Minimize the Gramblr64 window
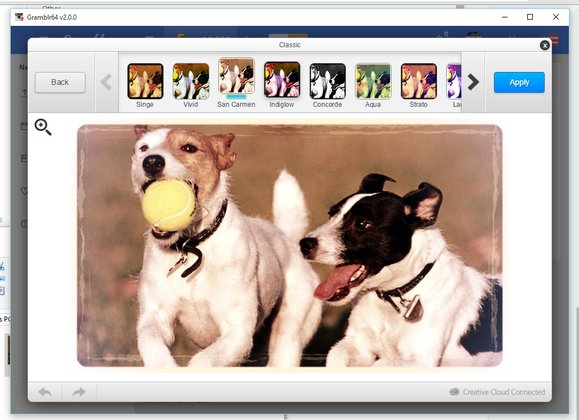This screenshot has width=579, height=420. point(505,17)
